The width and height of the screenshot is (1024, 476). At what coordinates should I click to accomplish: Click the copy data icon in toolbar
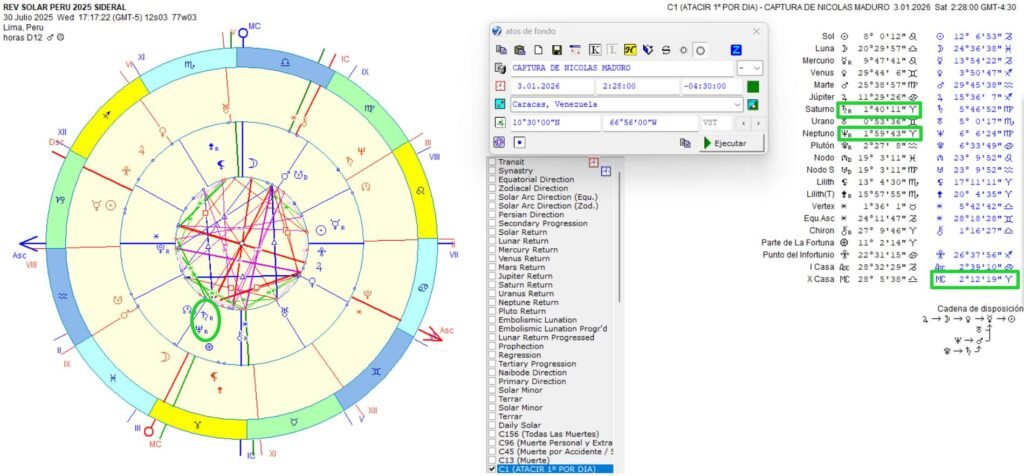pyautogui.click(x=502, y=49)
